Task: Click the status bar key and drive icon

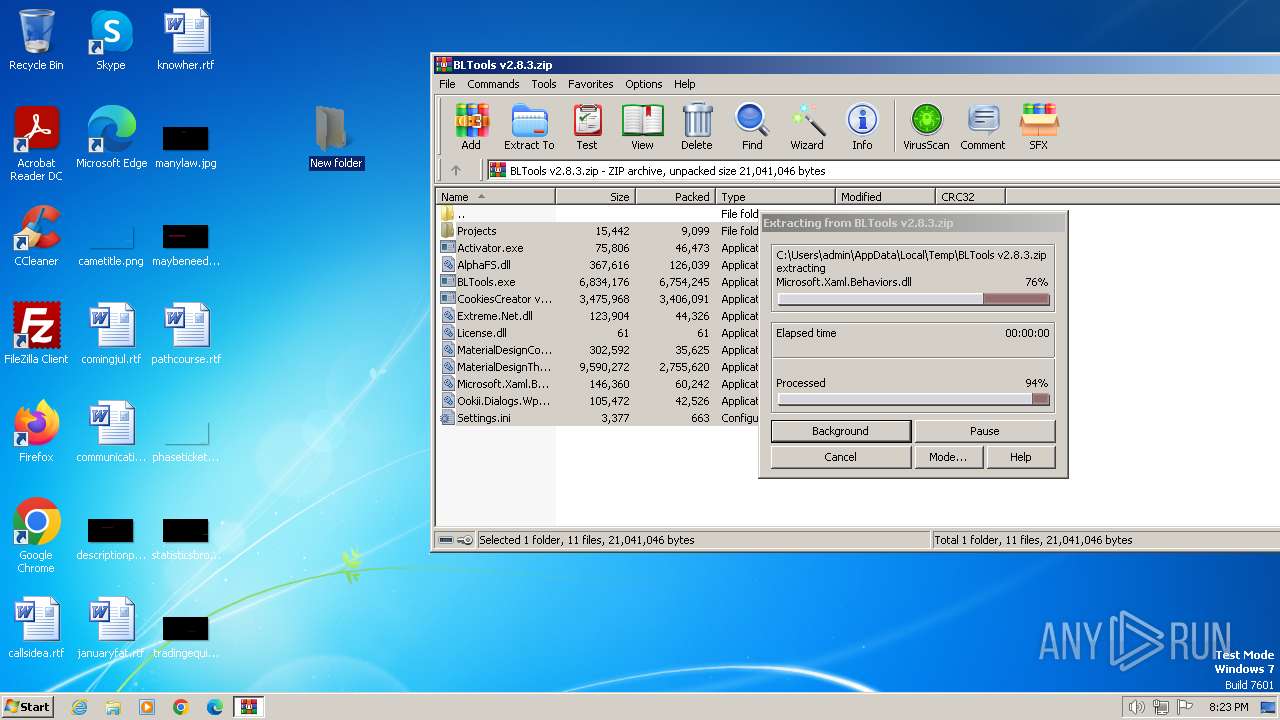Action: 457,540
